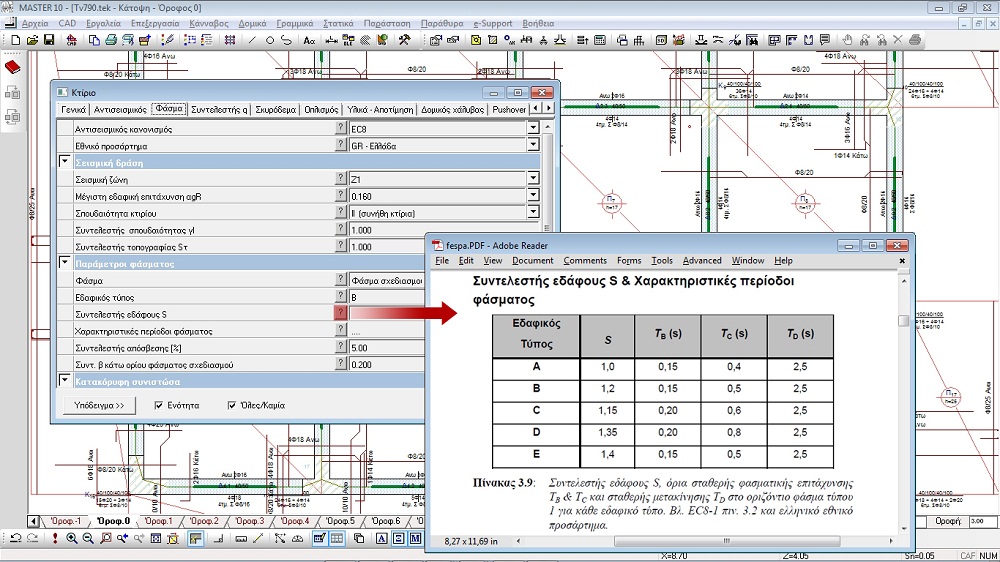This screenshot has height=562, width=1000.
Task: Zoom out using the magnifier minus icon
Action: [88, 538]
